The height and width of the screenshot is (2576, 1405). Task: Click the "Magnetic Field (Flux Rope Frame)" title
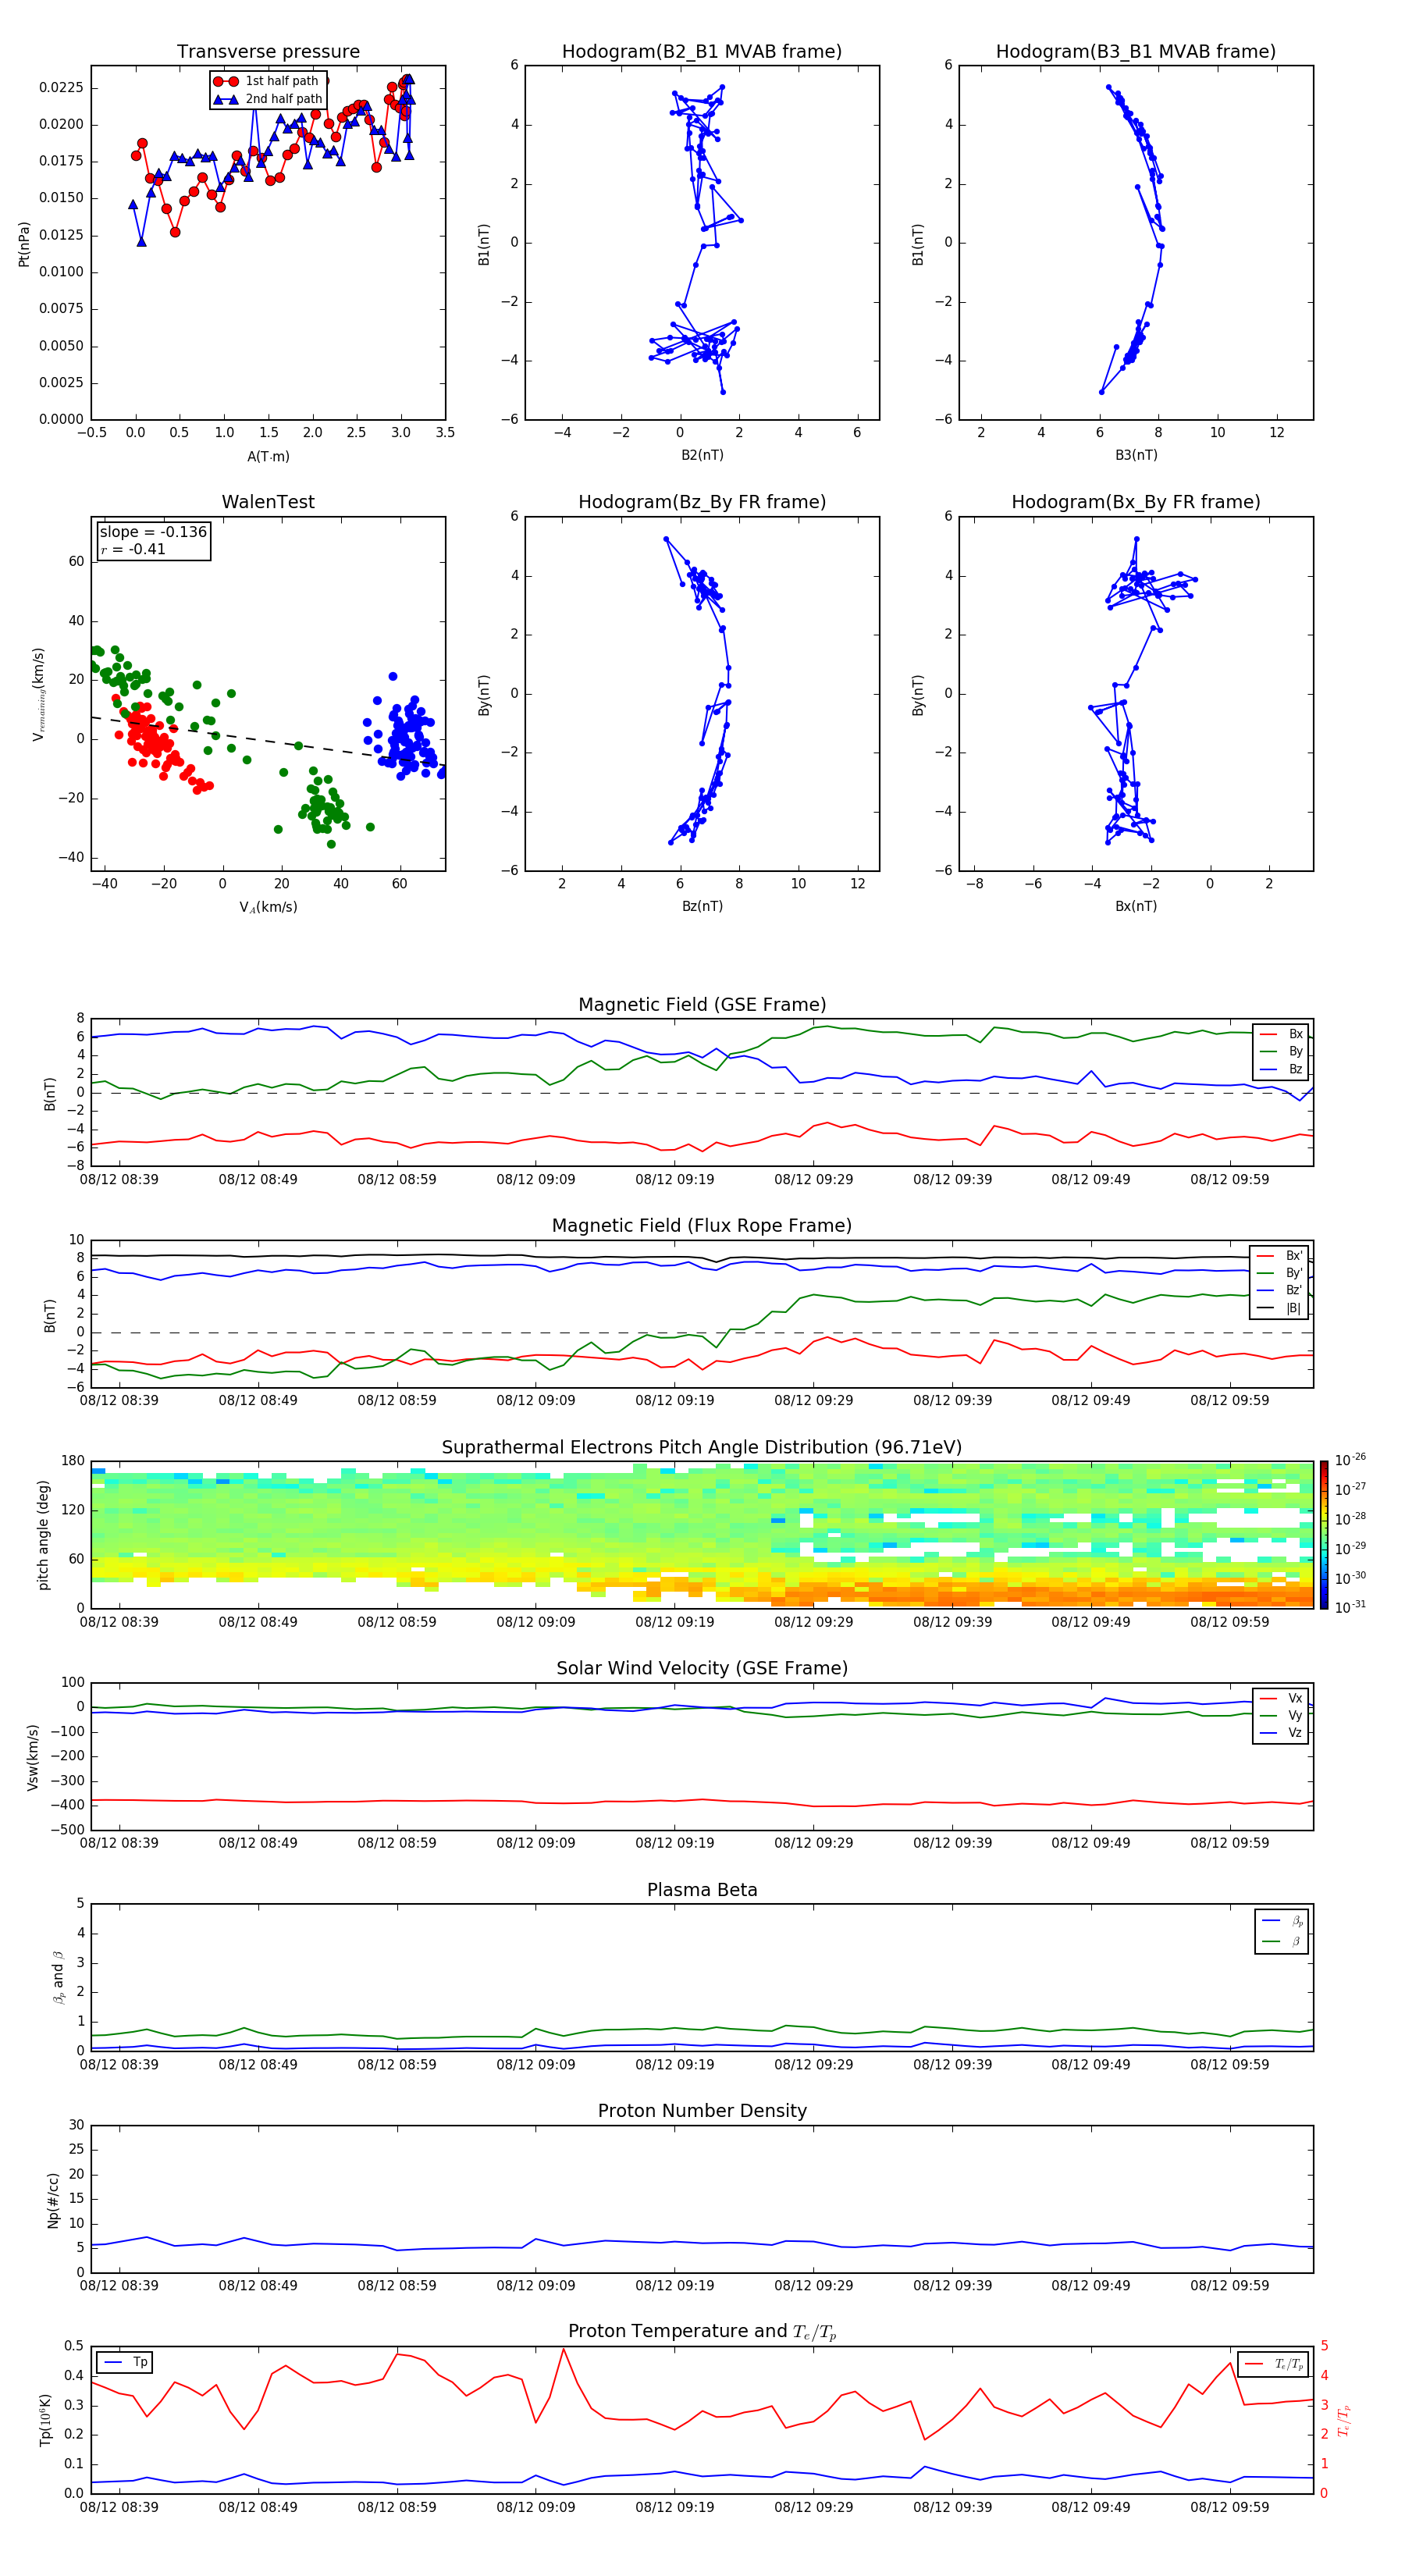click(x=702, y=1226)
